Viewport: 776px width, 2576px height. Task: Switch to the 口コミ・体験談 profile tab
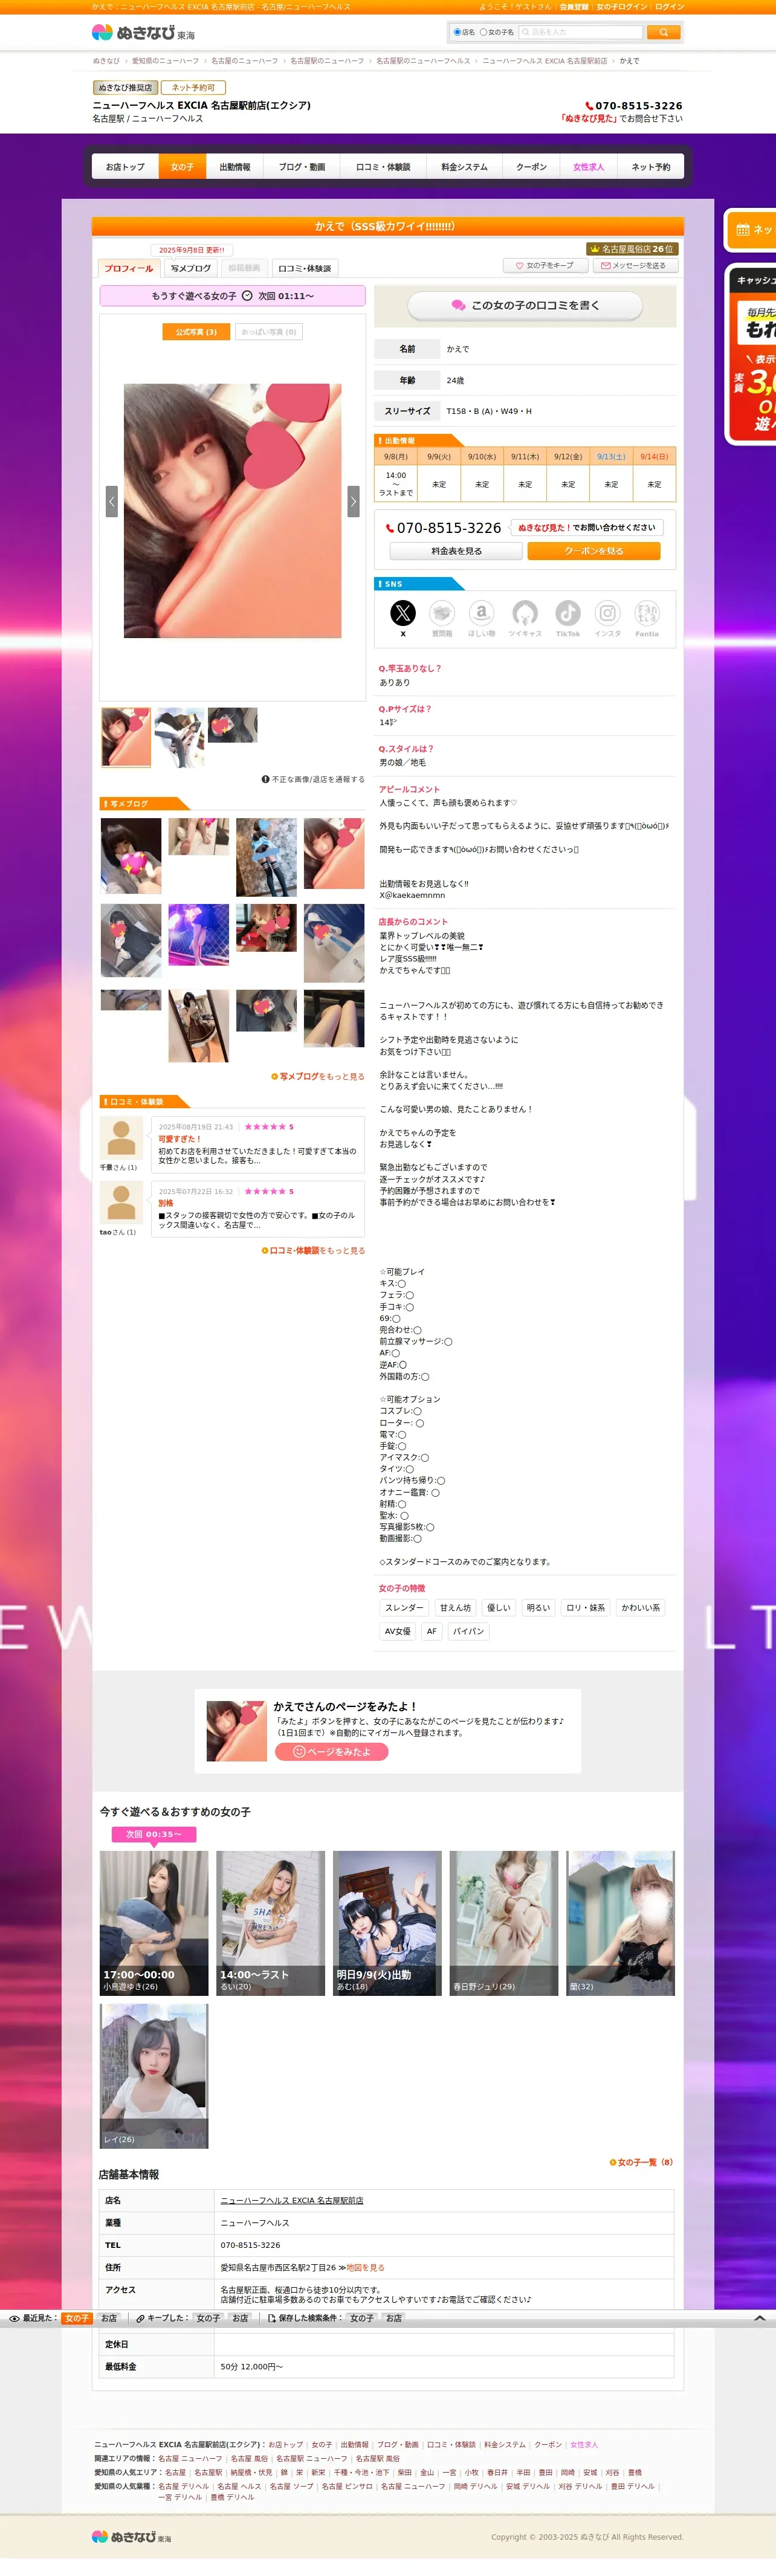click(304, 268)
